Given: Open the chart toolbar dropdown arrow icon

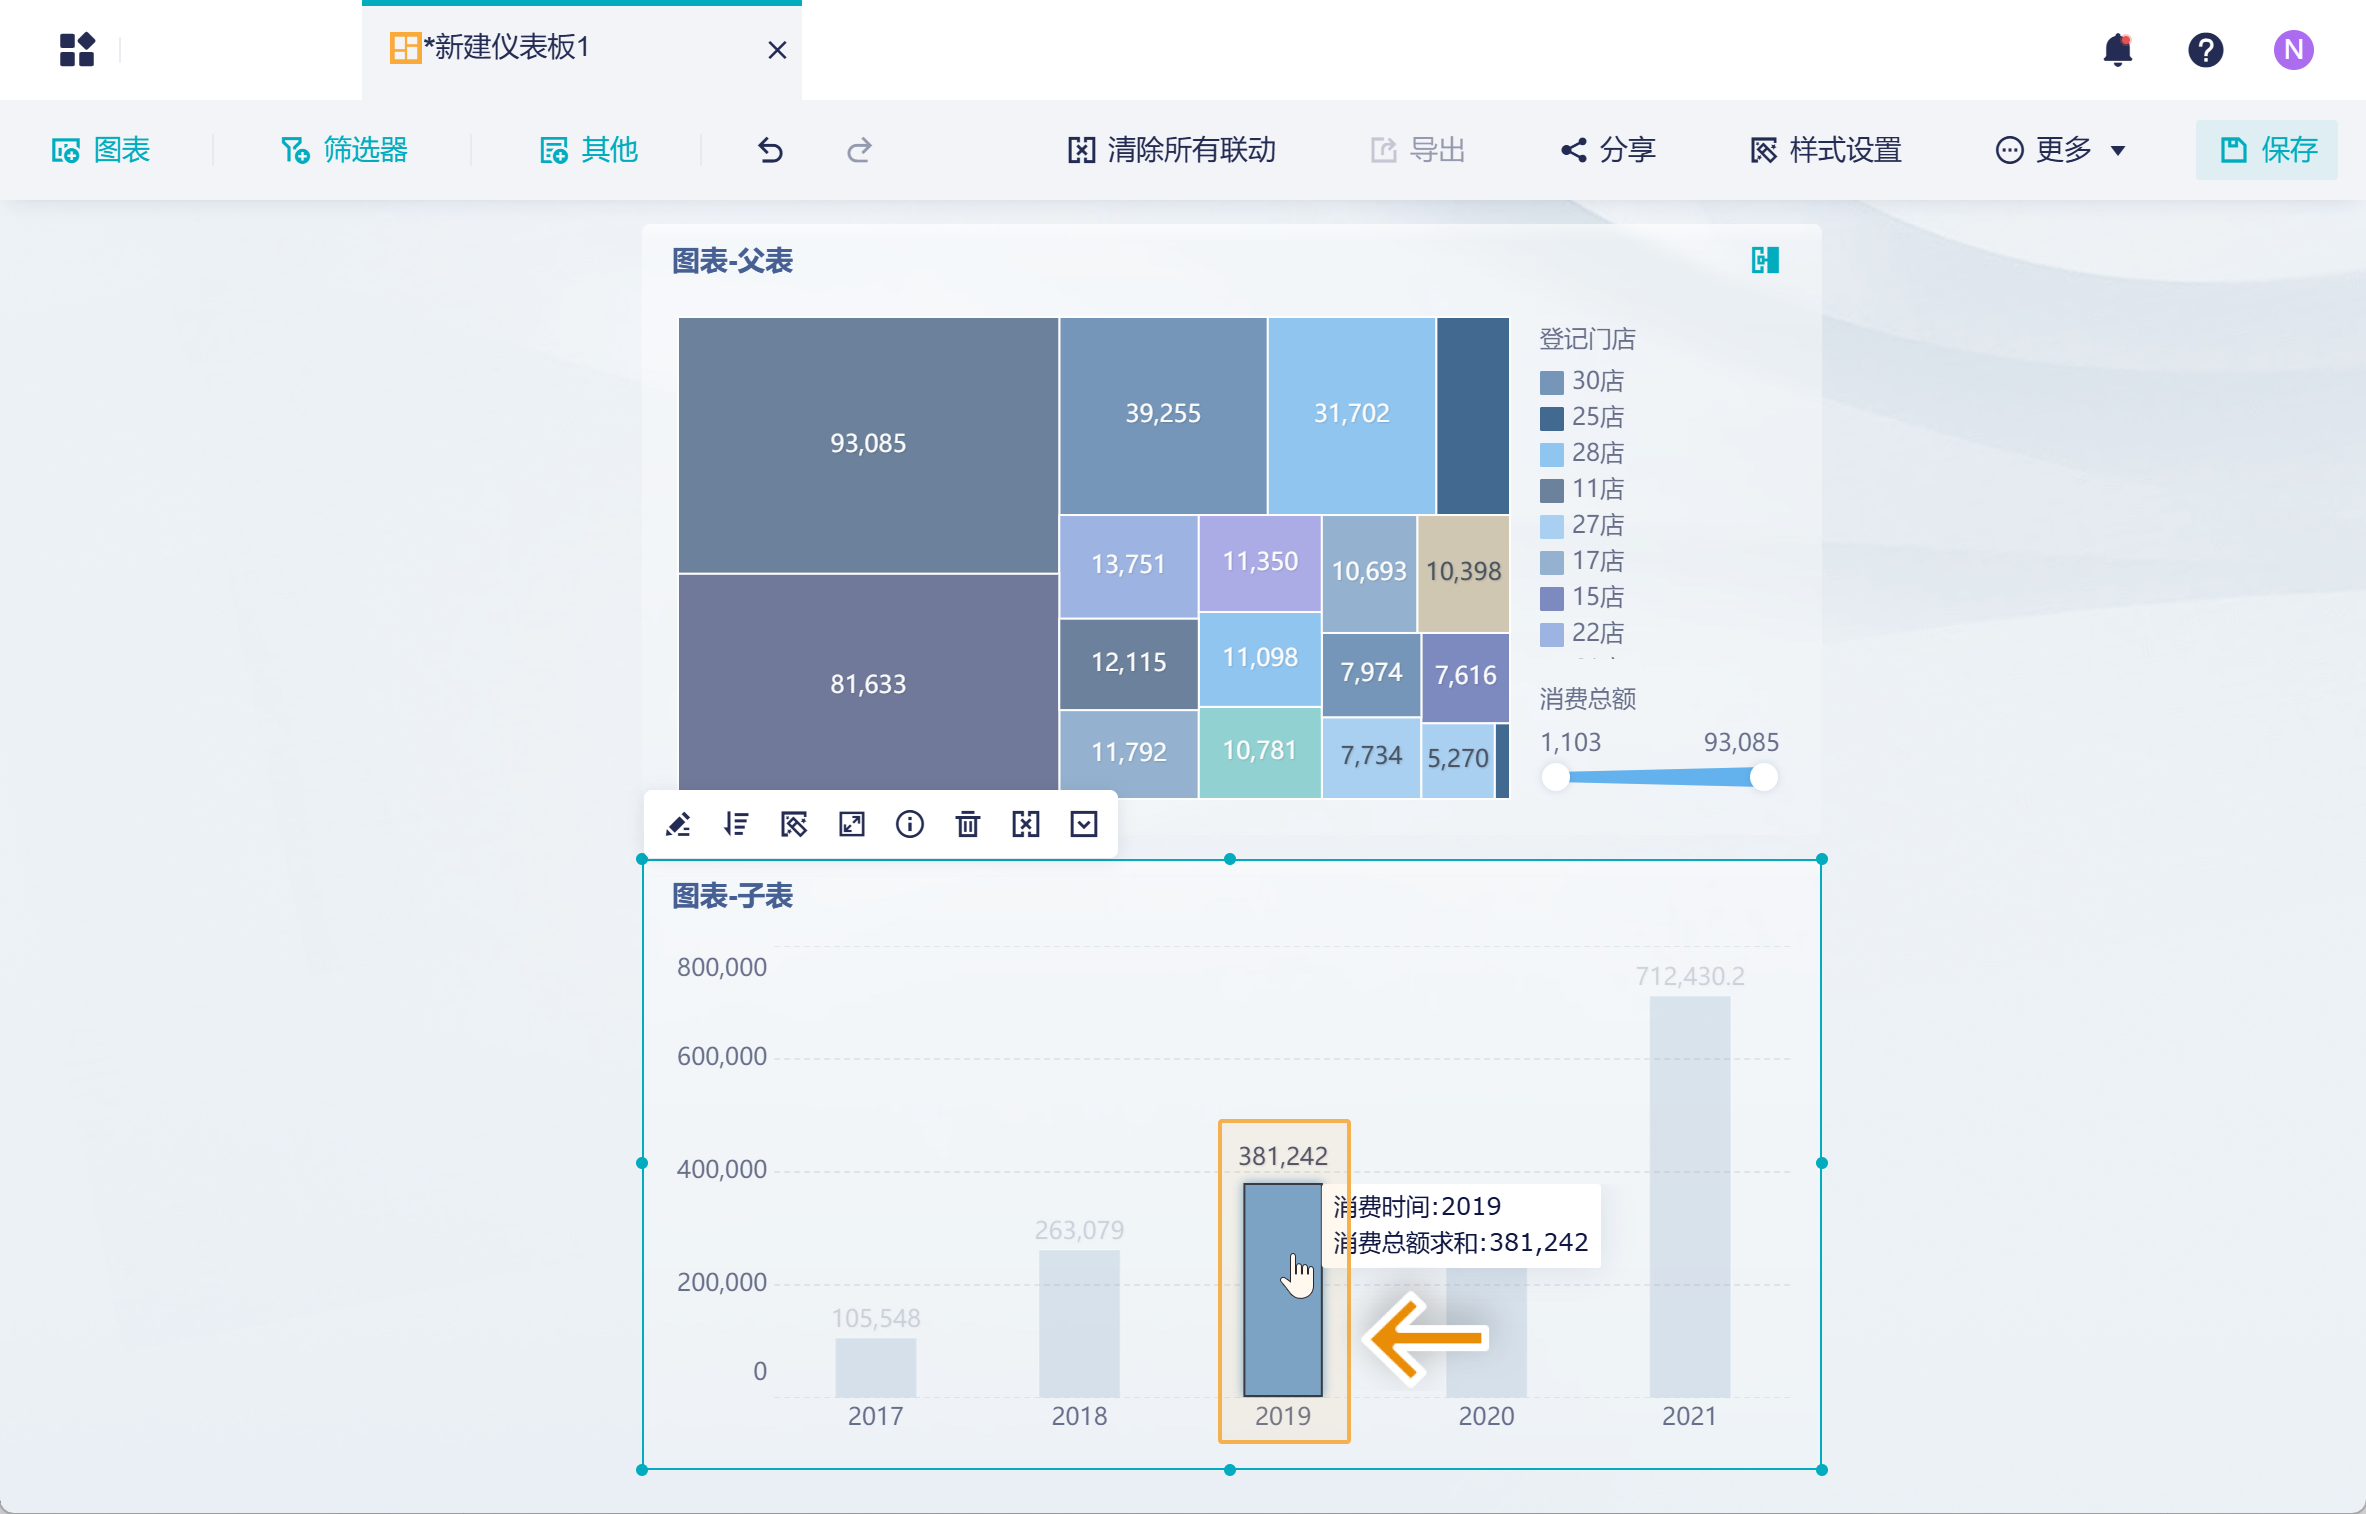Looking at the screenshot, I should point(1084,824).
